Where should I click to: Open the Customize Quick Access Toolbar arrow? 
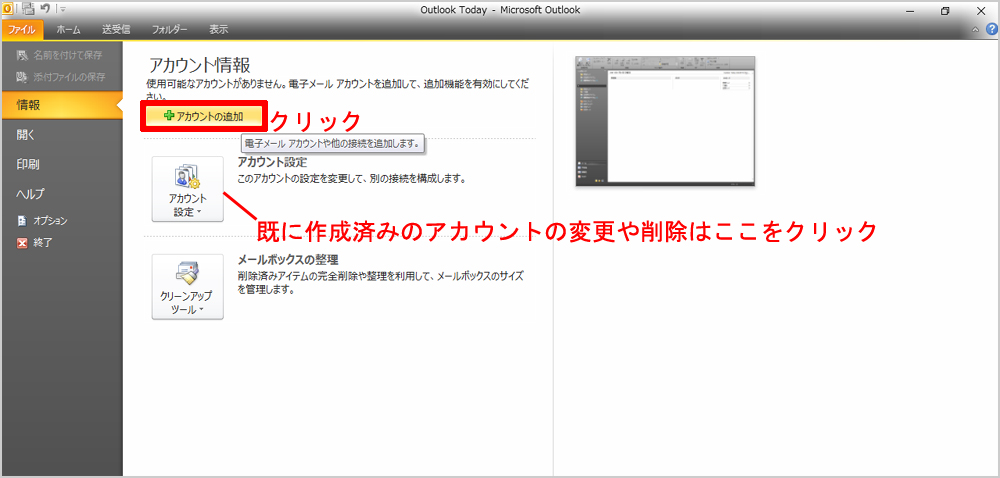click(61, 10)
